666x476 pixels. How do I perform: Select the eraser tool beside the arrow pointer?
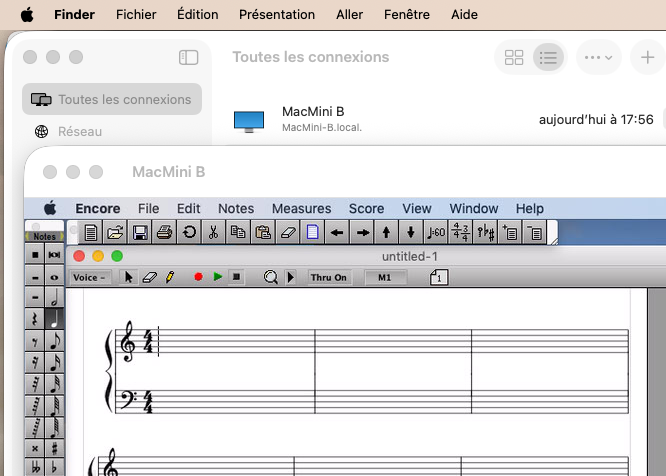pyautogui.click(x=150, y=277)
